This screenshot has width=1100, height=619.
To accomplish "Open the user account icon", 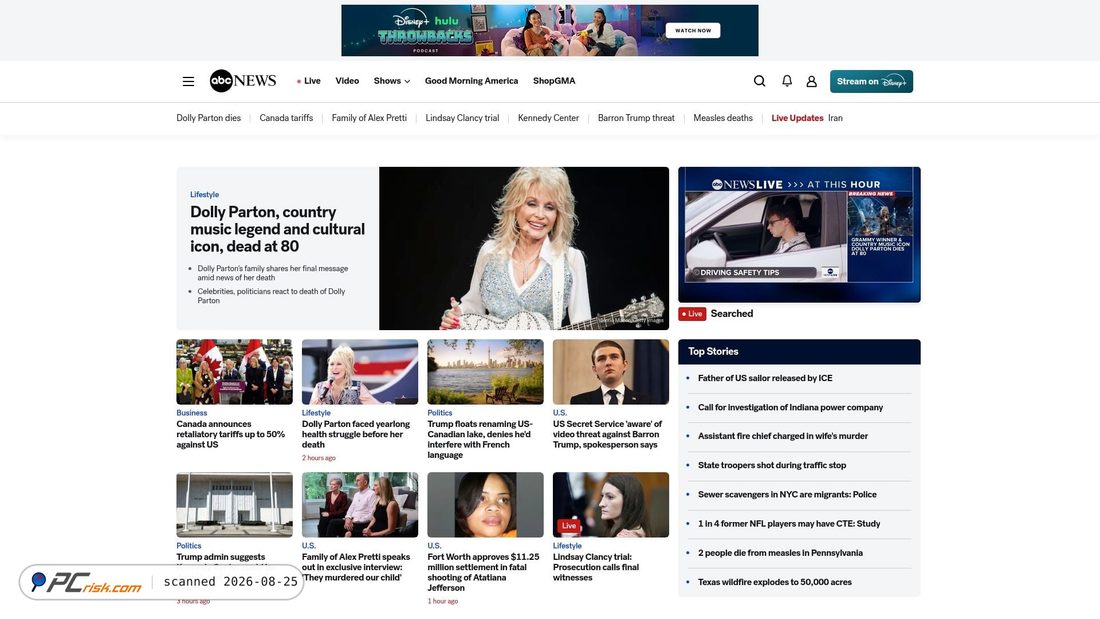I will tap(812, 81).
